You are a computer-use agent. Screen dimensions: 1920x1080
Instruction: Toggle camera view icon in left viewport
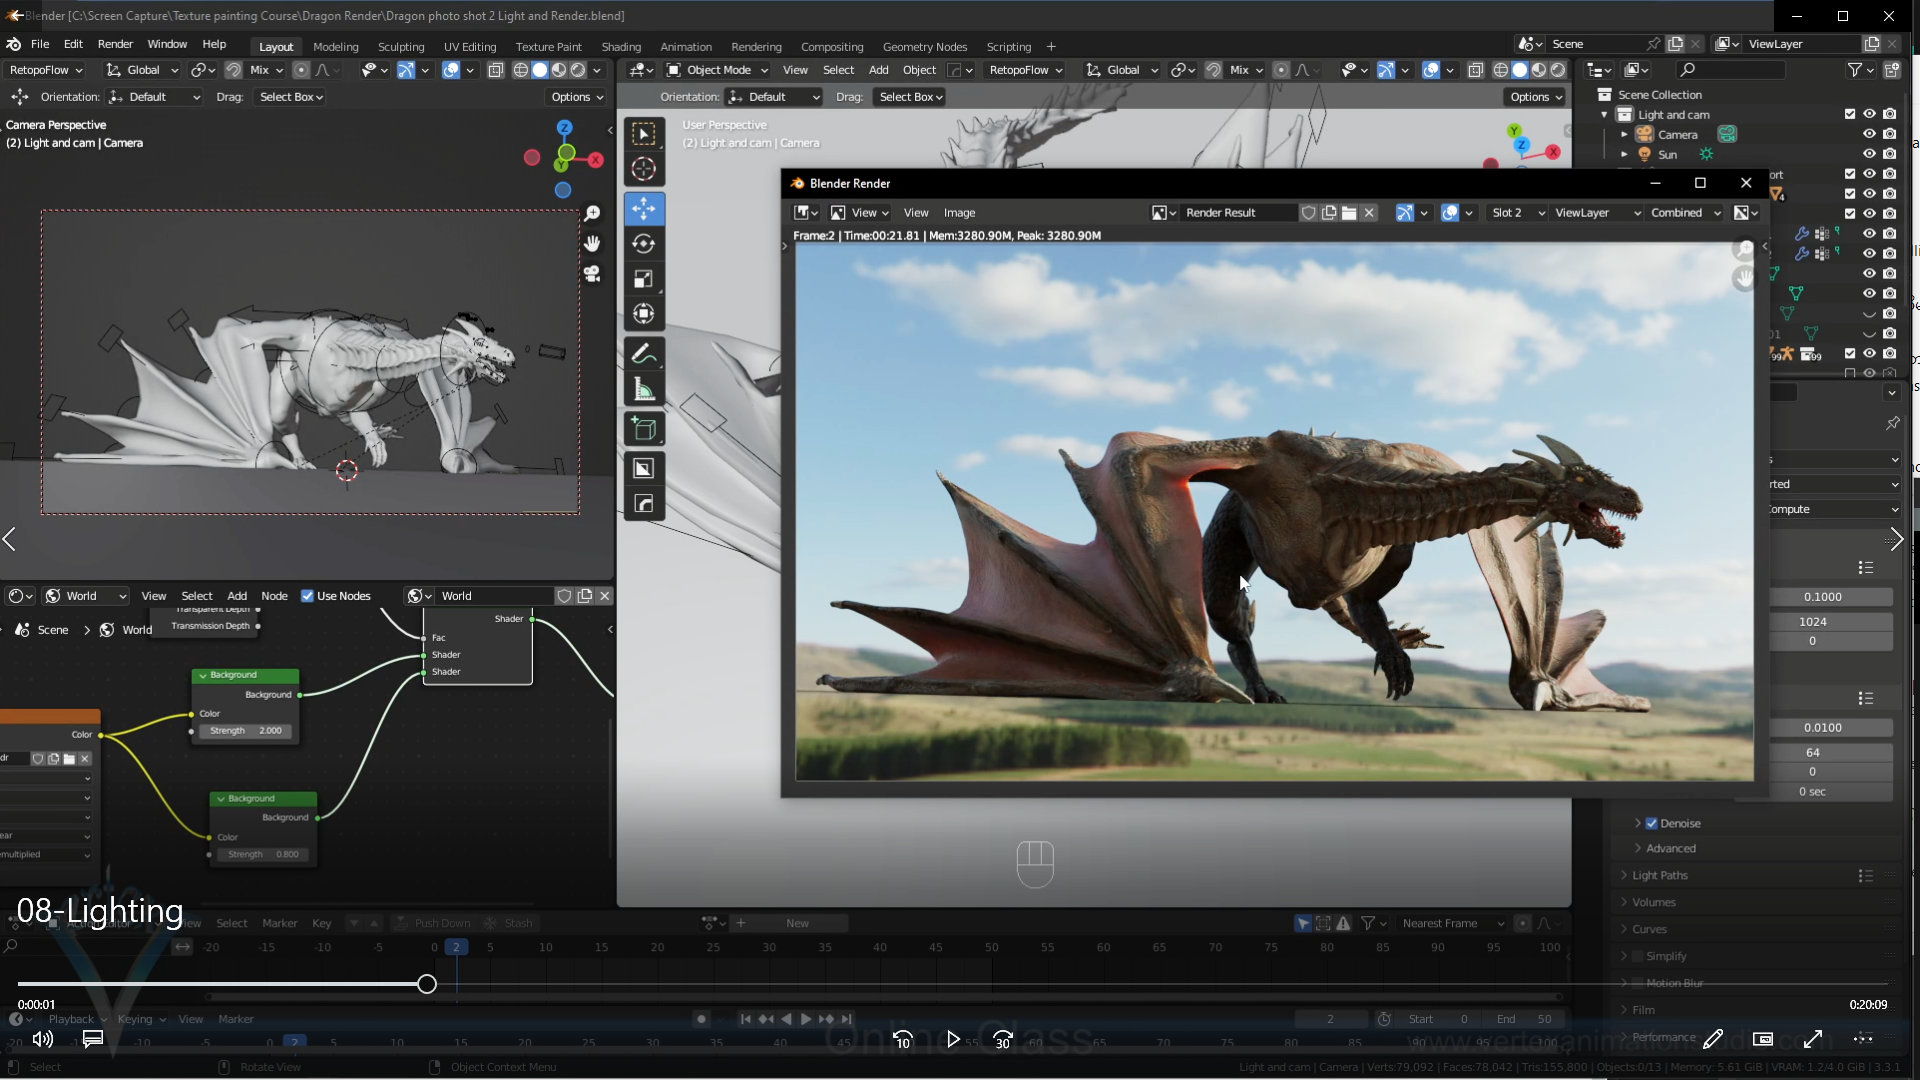[592, 273]
